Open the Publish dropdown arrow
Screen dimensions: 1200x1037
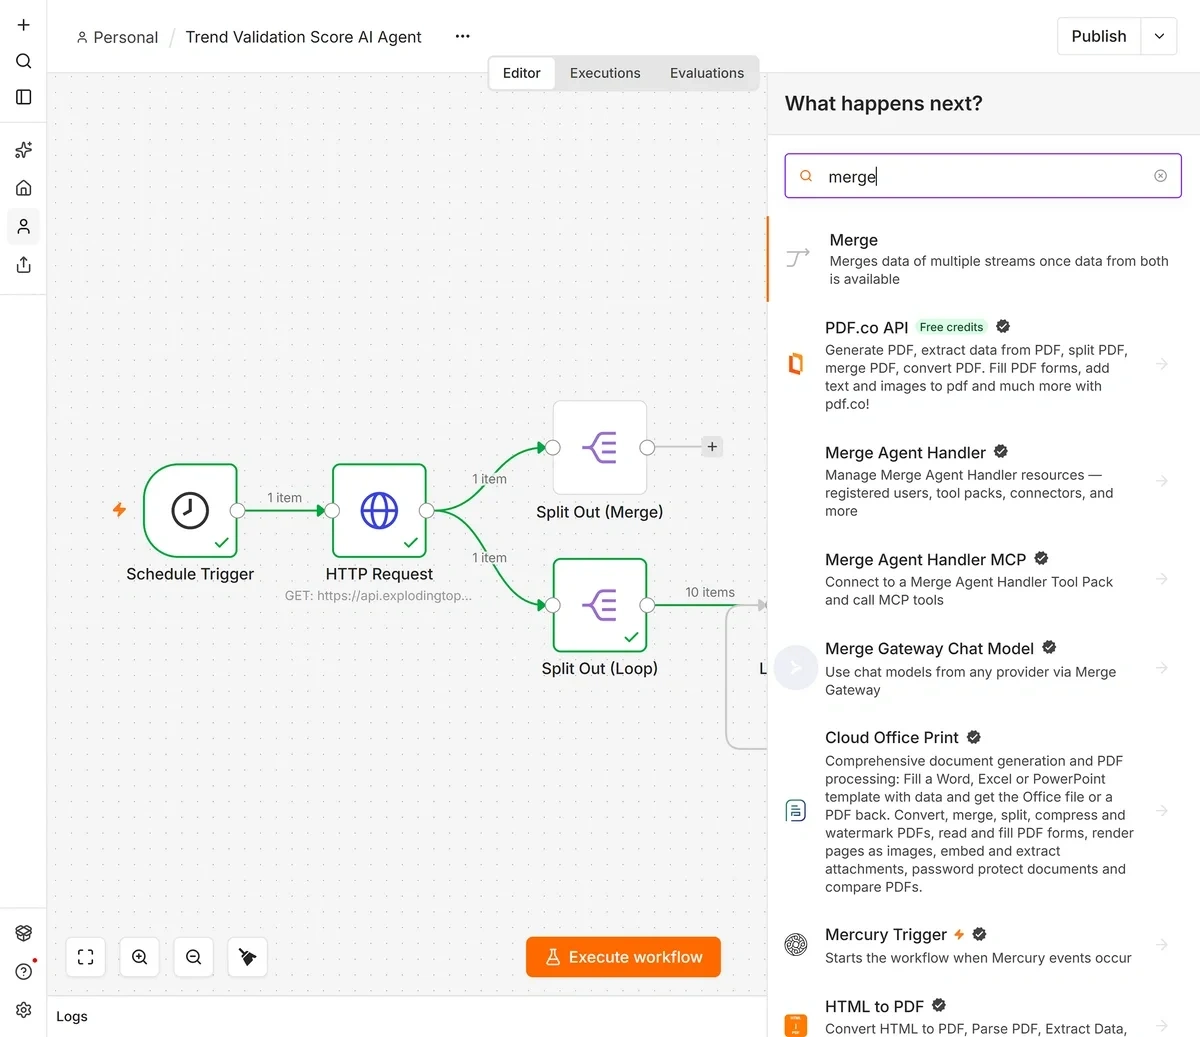pos(1159,36)
